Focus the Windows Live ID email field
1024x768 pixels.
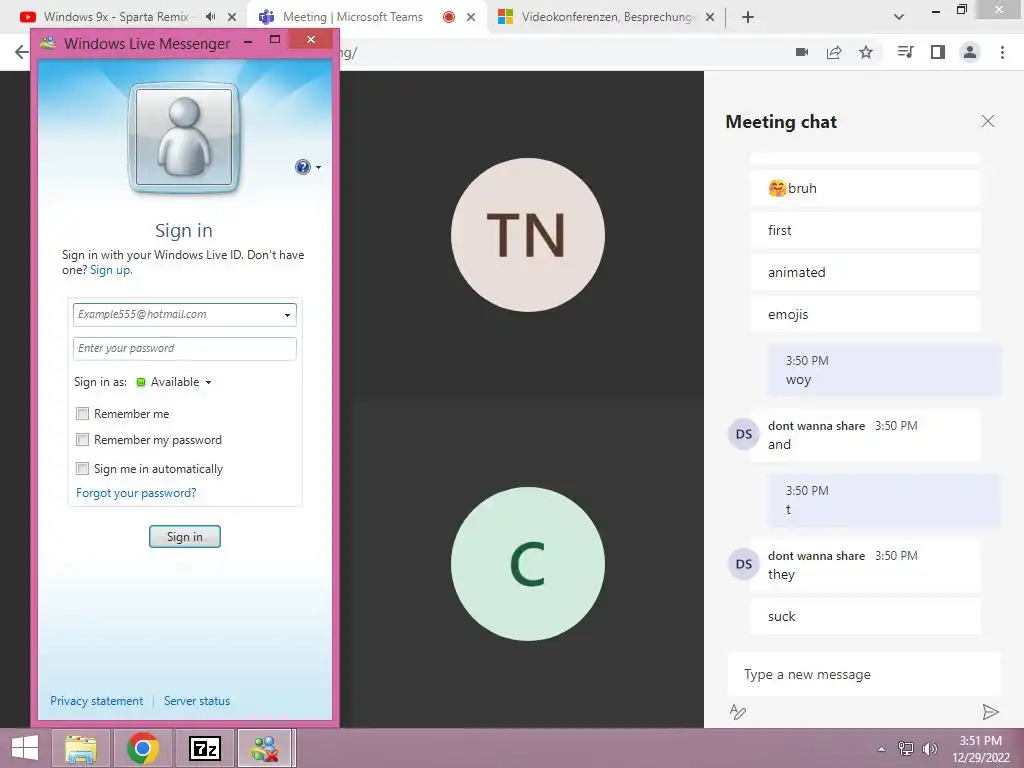point(185,314)
